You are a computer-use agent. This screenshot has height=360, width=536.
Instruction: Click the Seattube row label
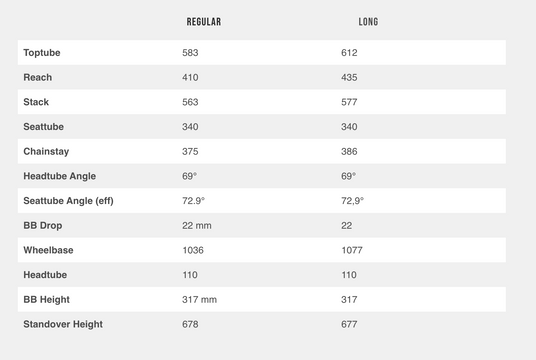[43, 127]
